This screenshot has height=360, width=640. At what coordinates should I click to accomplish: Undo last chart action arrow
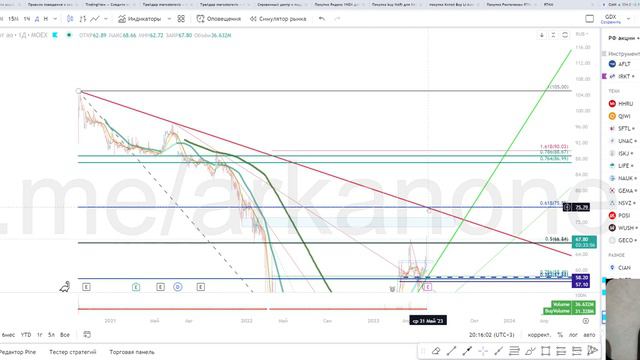point(322,19)
